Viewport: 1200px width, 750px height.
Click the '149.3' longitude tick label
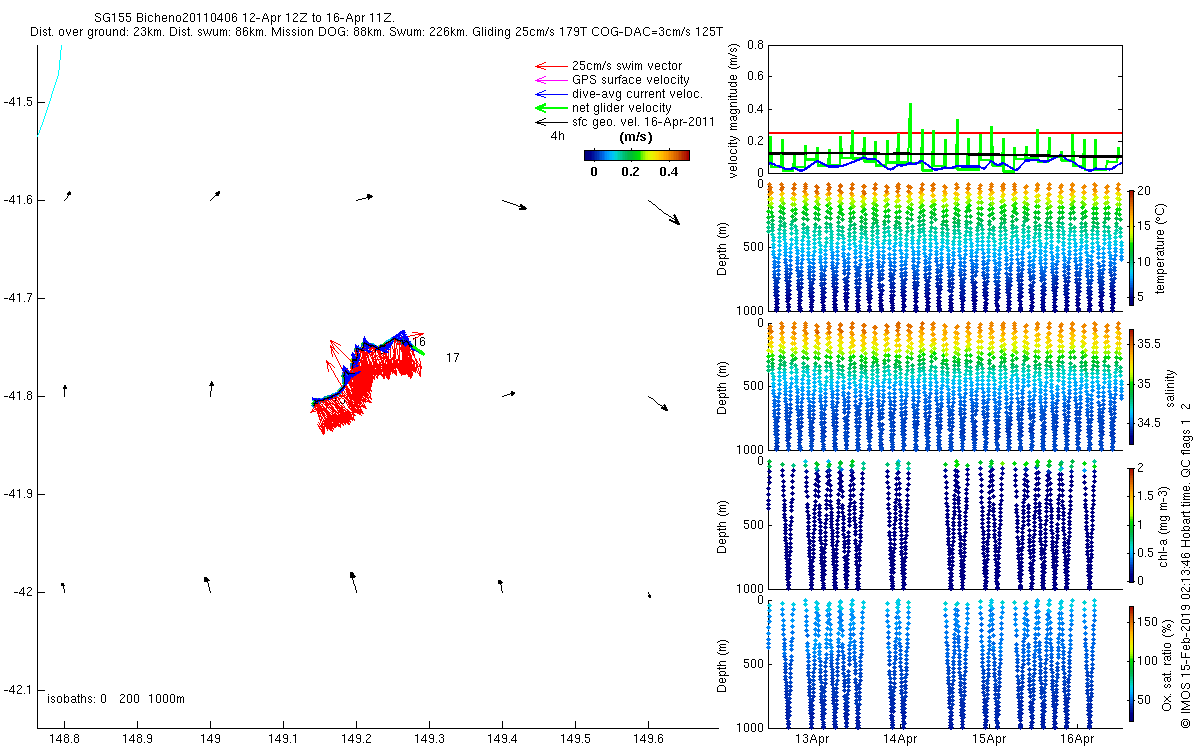[x=429, y=738]
